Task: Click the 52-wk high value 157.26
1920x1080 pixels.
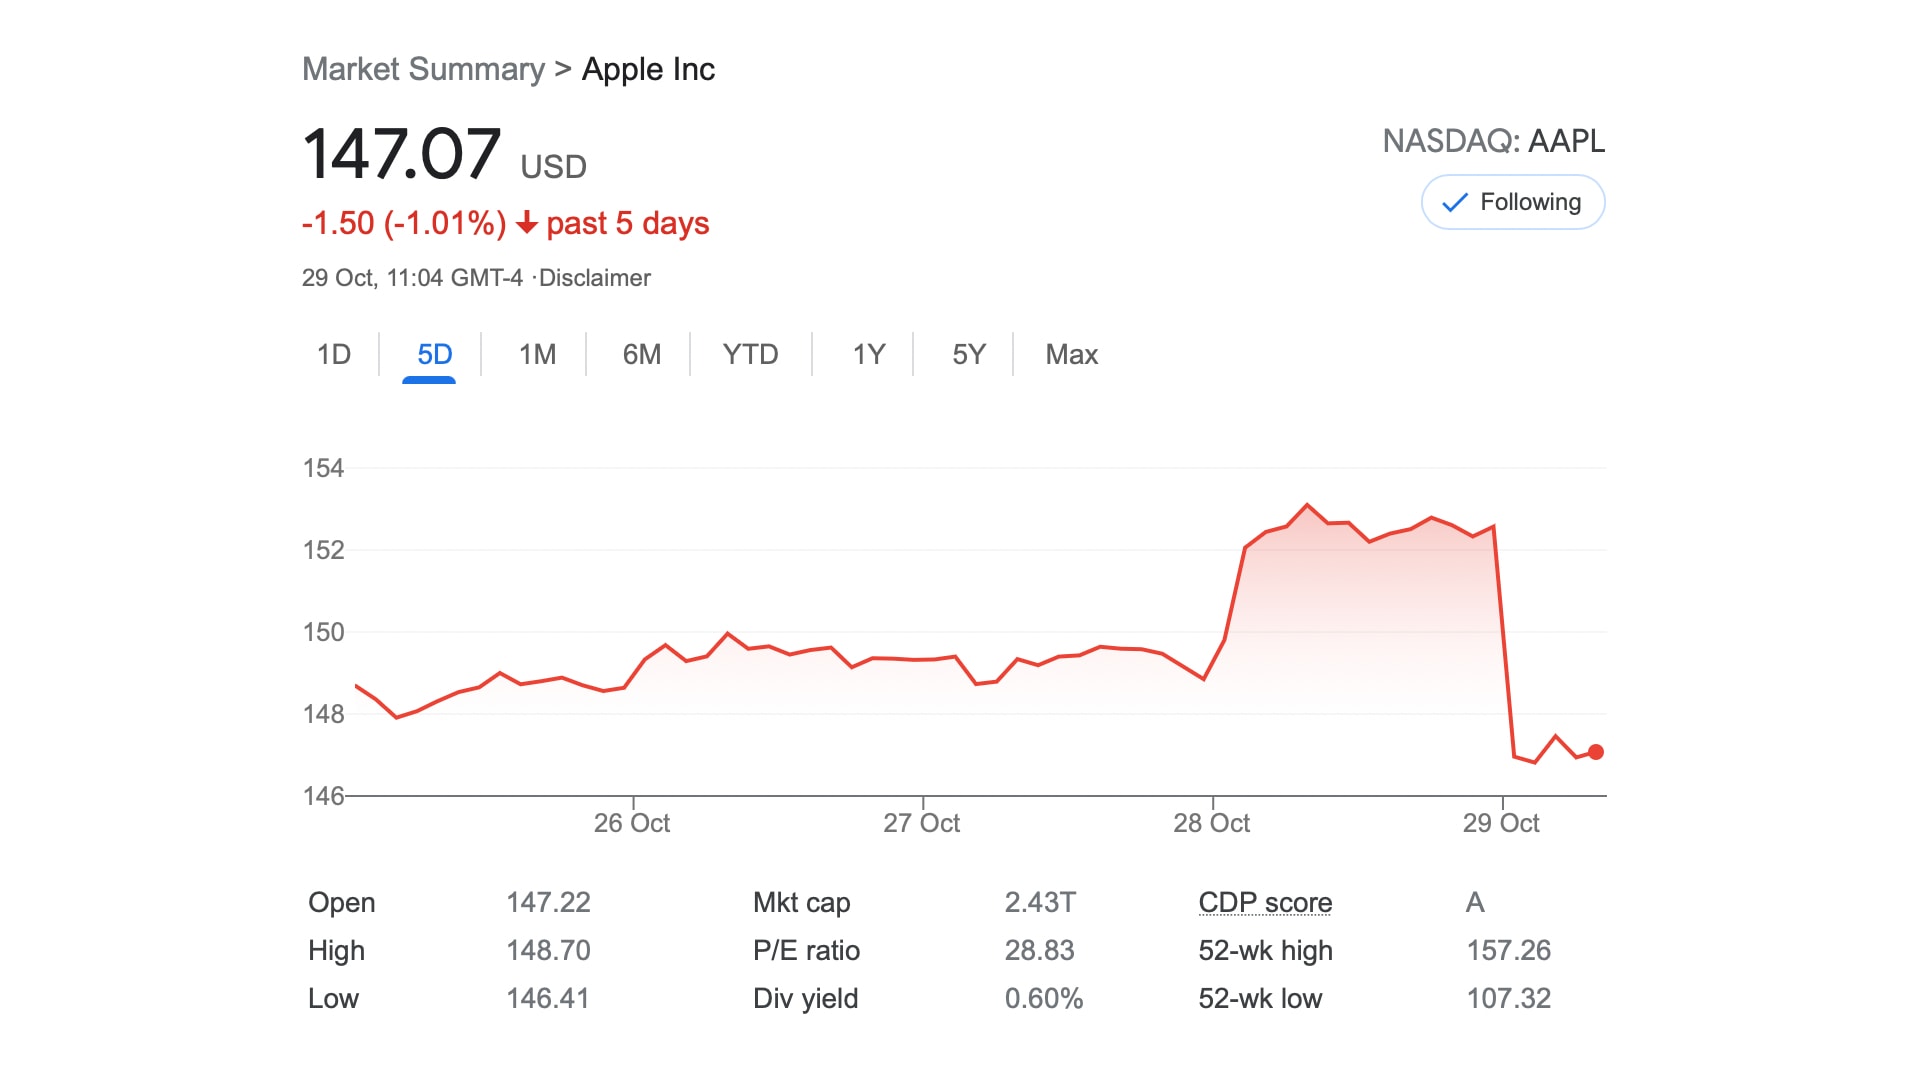Action: click(1510, 950)
